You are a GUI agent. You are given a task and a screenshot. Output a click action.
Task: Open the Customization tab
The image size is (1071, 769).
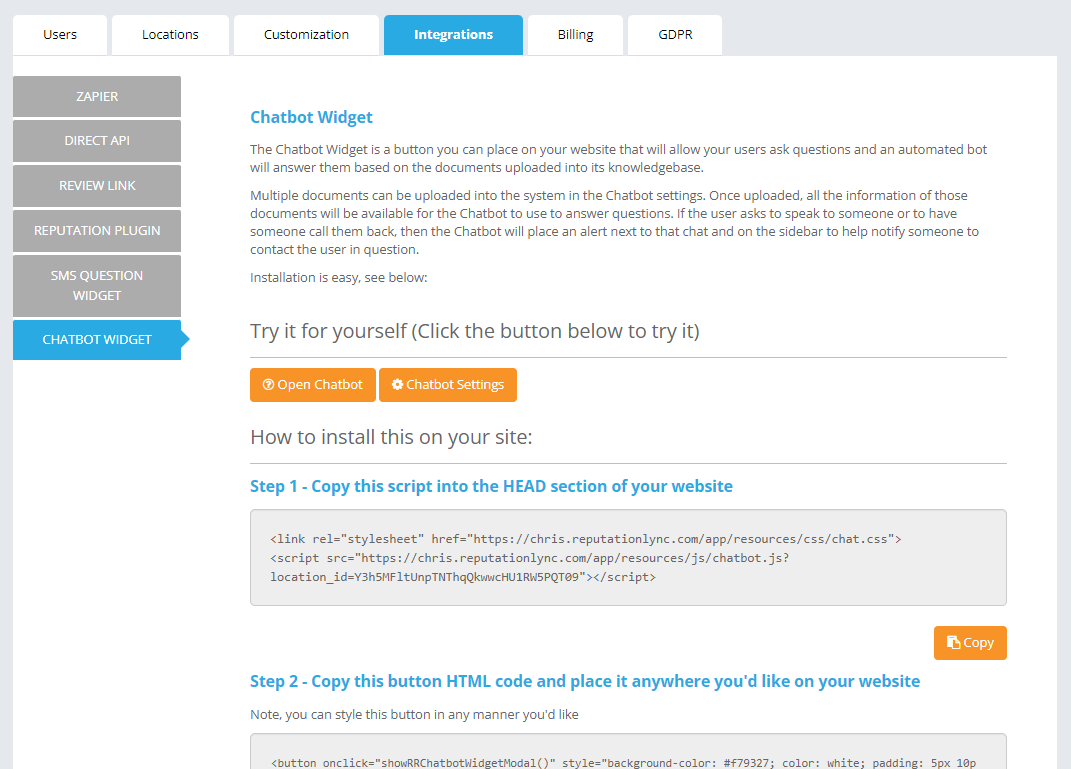tap(306, 34)
